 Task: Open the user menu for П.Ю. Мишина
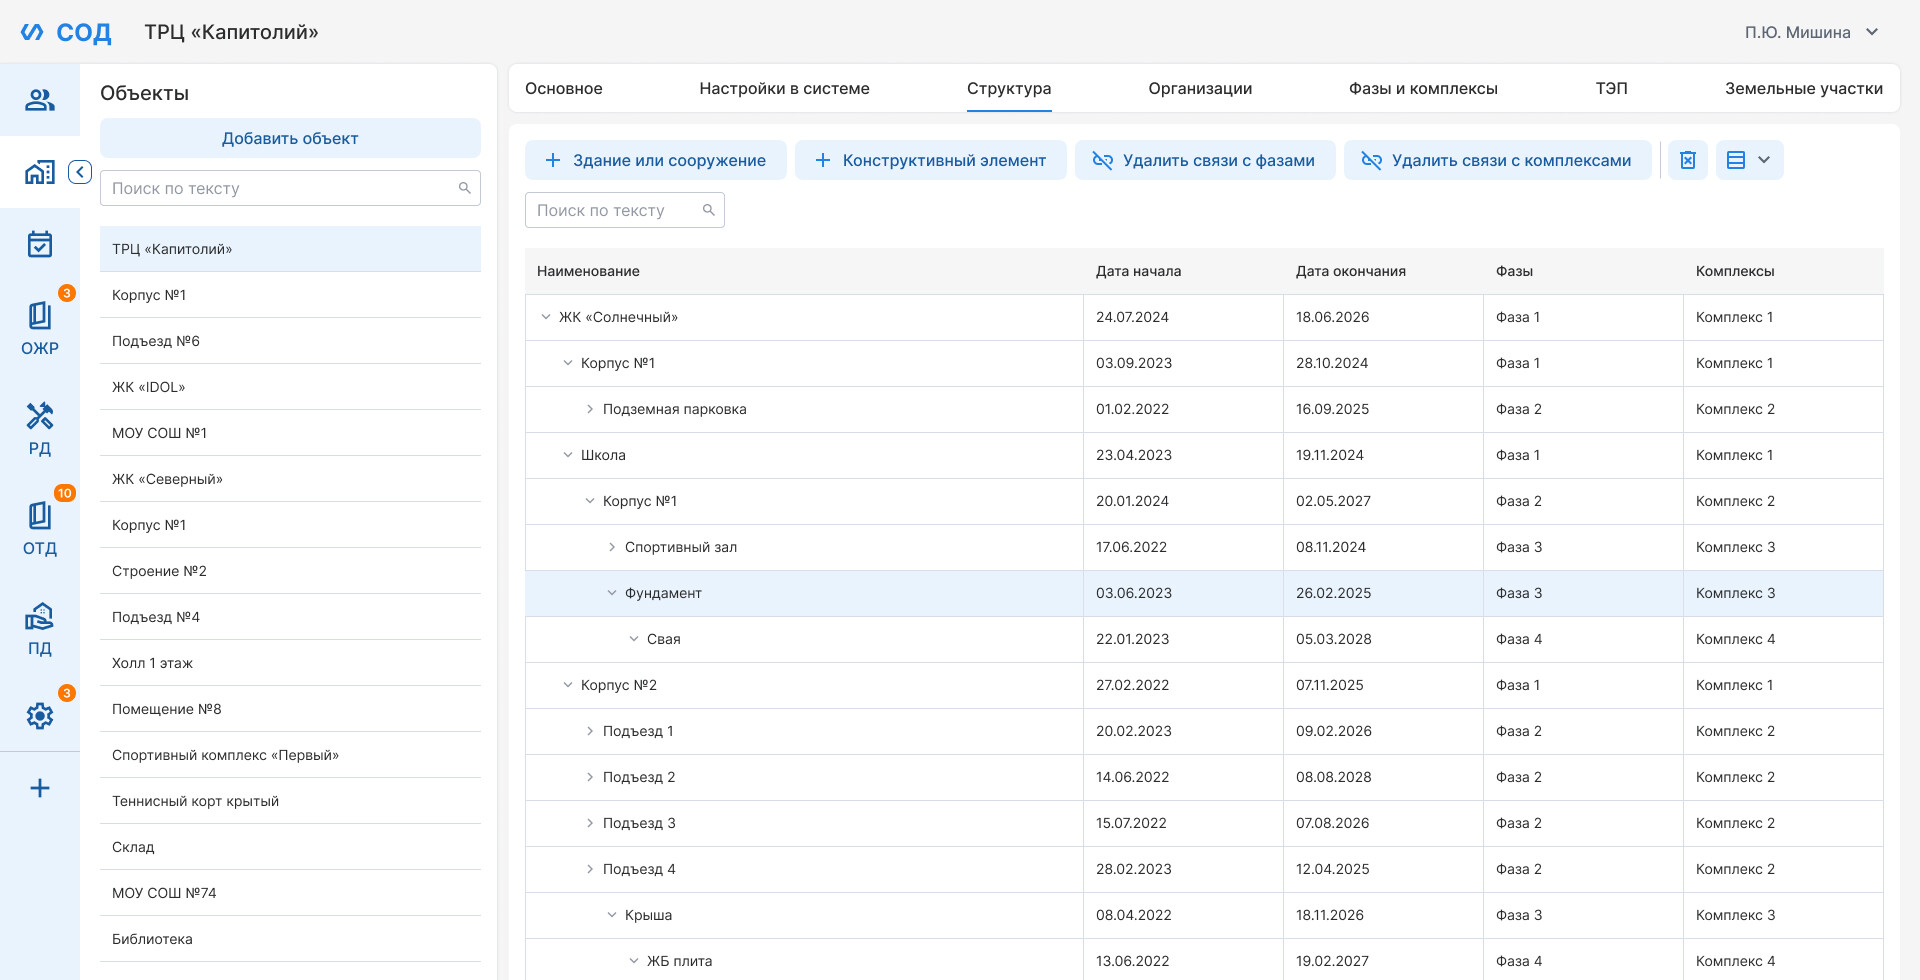1811,32
